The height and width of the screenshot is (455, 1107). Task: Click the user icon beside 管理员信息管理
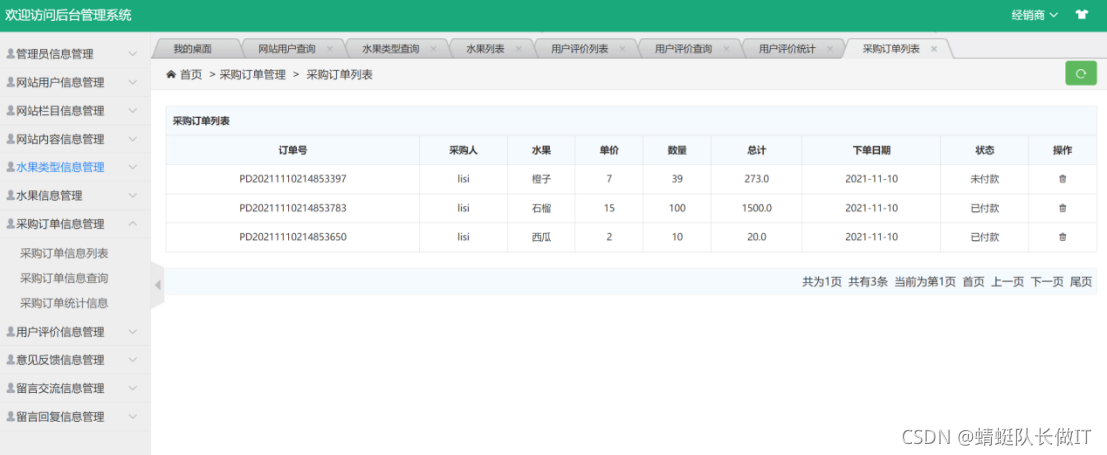(11, 54)
